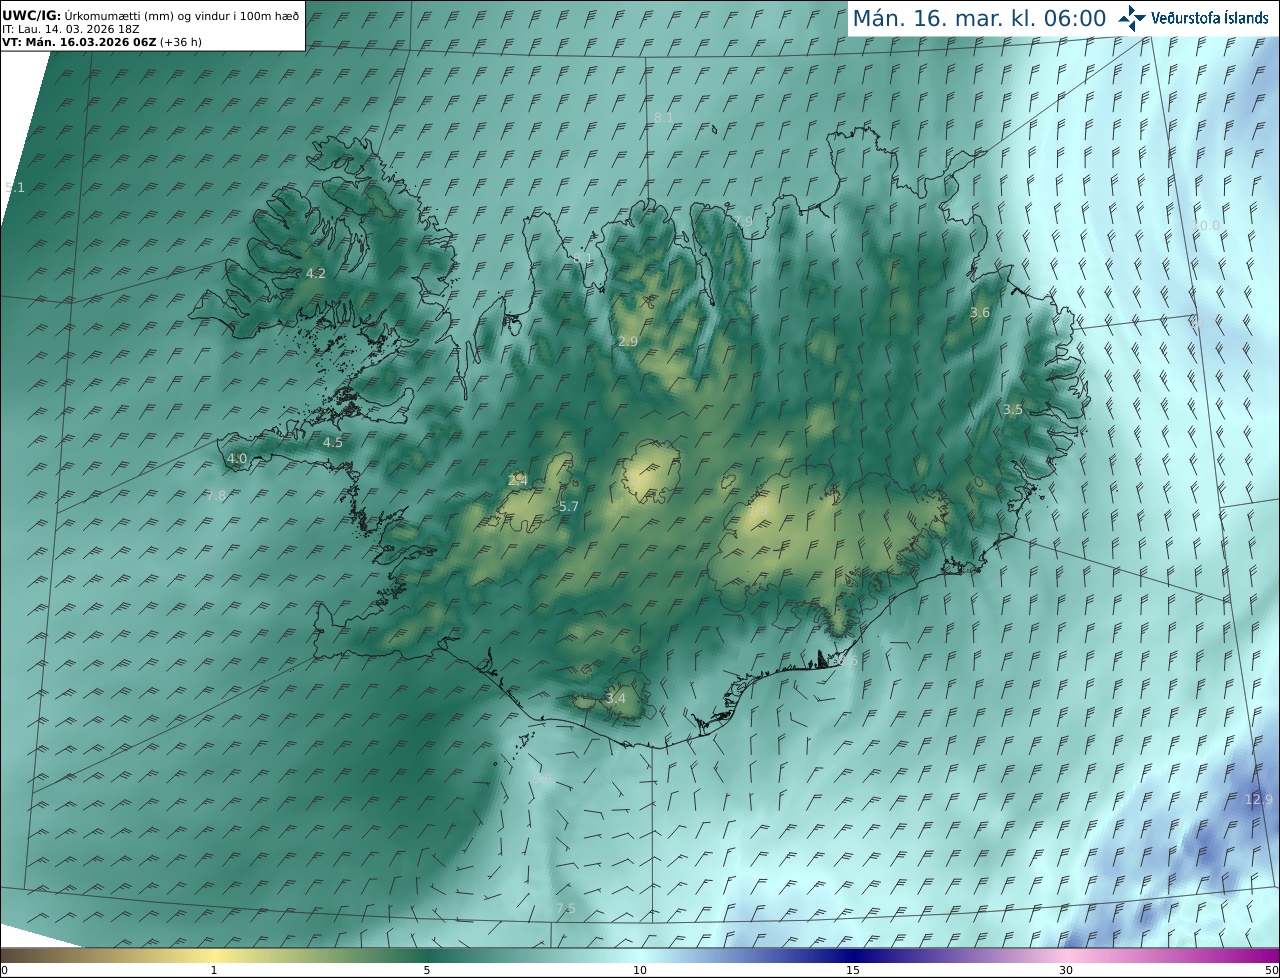1280x978 pixels.
Task: Click the 7.8 value label
Action: pos(216,495)
